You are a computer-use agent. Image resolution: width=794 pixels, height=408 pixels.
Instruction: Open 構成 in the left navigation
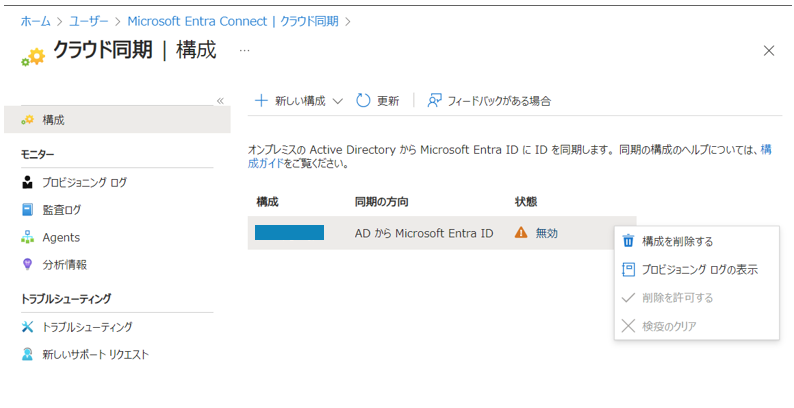pos(117,119)
